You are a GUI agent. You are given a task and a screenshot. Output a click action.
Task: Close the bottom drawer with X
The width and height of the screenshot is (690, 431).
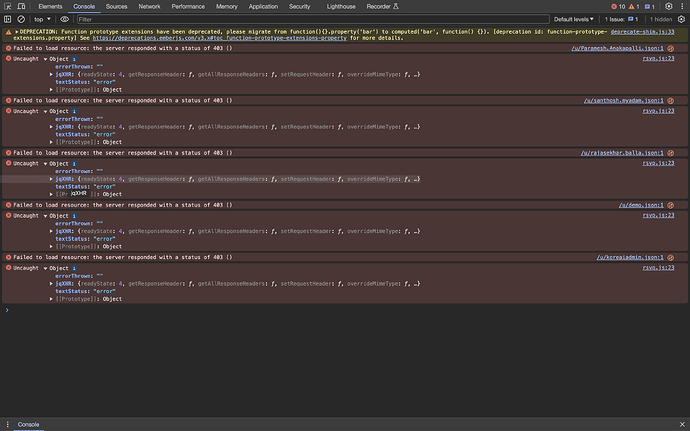click(x=682, y=424)
